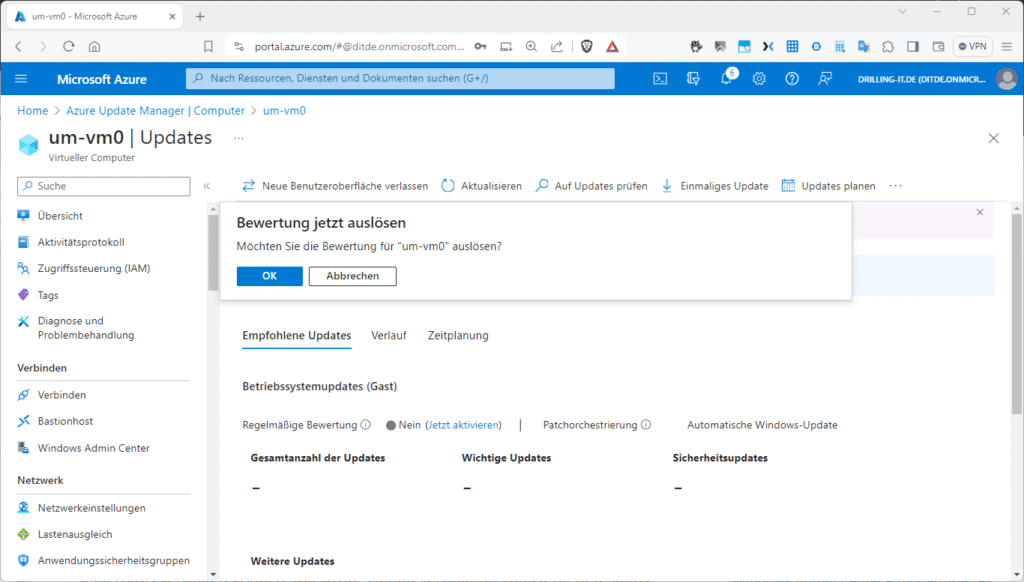This screenshot has width=1024, height=582.
Task: Reload the page with the browser refresh button
Action: 69,46
